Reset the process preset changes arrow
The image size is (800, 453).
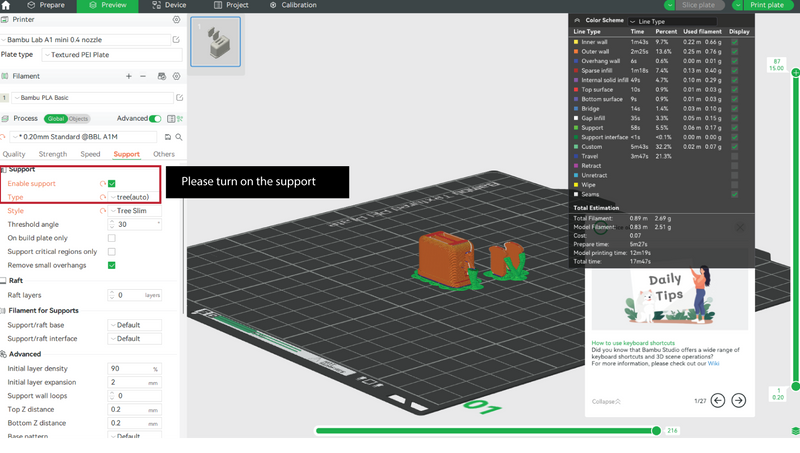3,137
